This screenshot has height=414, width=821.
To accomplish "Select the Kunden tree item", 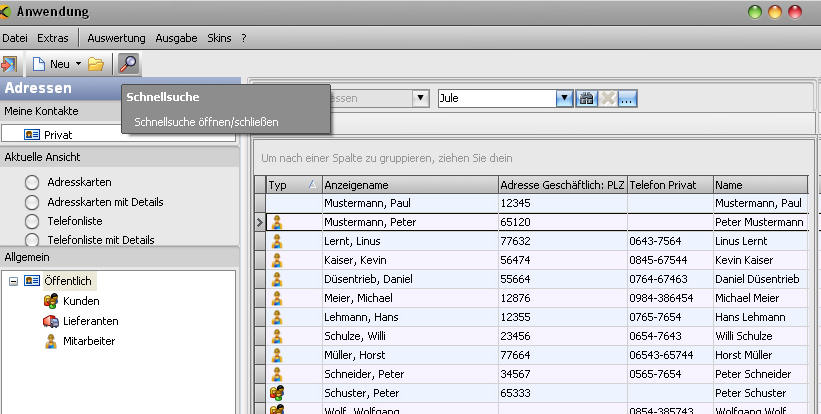I will tap(81, 301).
